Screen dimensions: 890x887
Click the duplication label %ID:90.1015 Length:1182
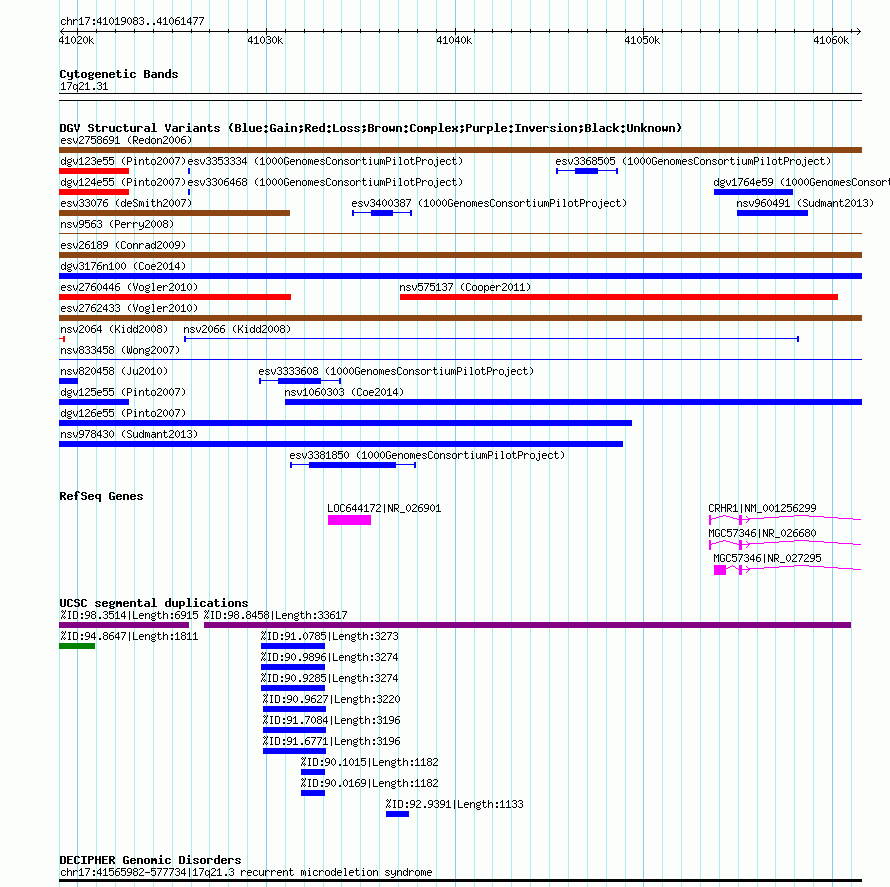click(x=370, y=762)
